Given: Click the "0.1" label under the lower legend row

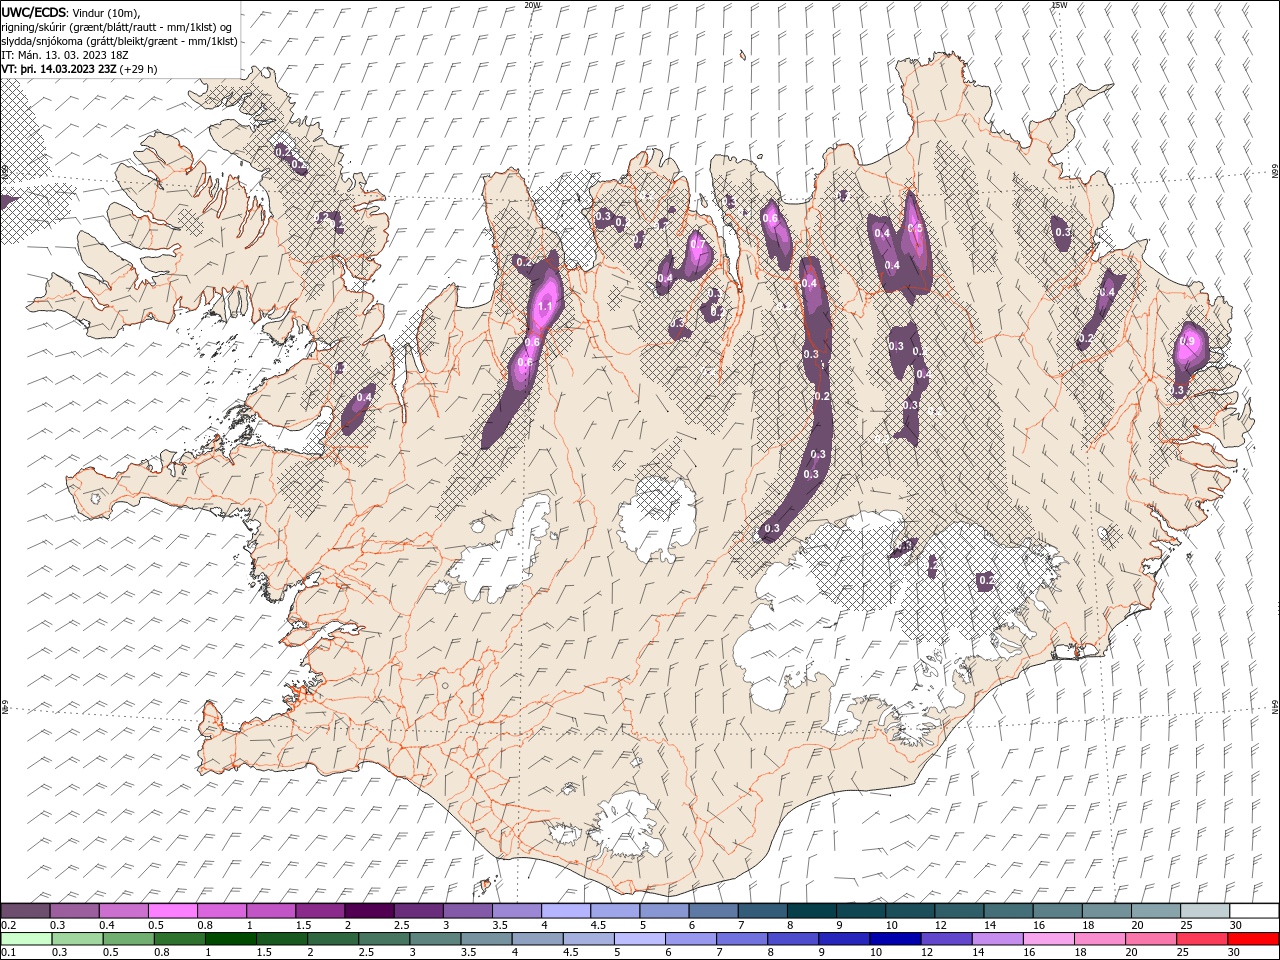Looking at the screenshot, I should [8, 953].
